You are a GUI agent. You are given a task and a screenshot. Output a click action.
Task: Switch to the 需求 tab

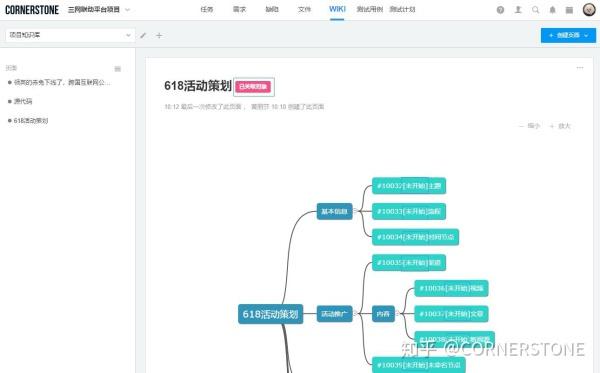[239, 9]
